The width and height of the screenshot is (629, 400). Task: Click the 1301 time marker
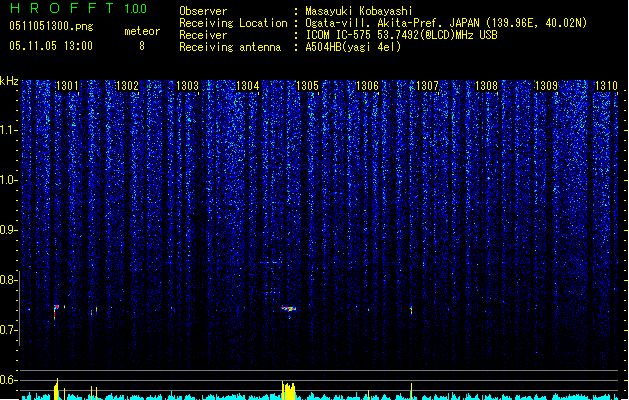point(67,86)
